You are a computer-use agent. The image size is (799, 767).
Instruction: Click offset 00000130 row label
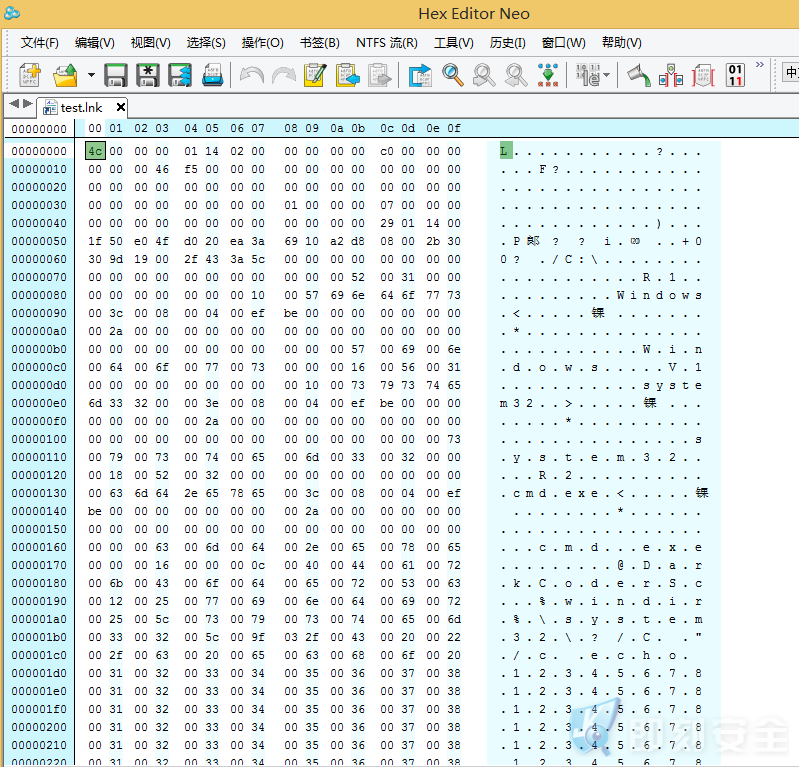tap(39, 493)
